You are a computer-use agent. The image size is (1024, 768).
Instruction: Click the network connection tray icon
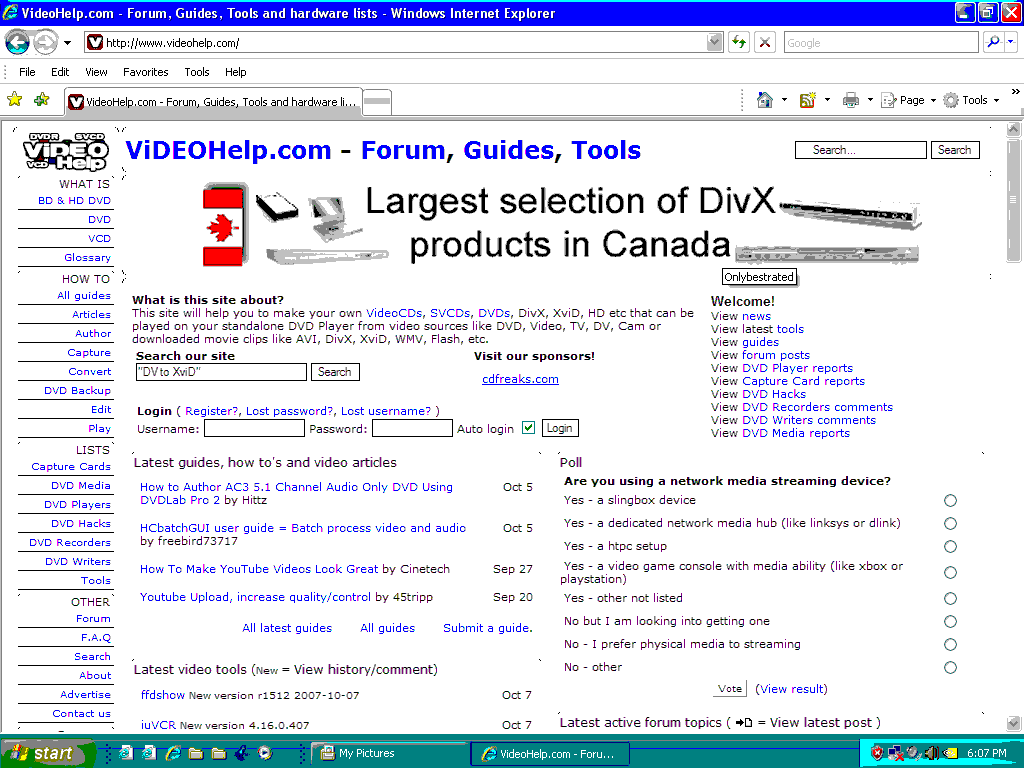pyautogui.click(x=895, y=753)
